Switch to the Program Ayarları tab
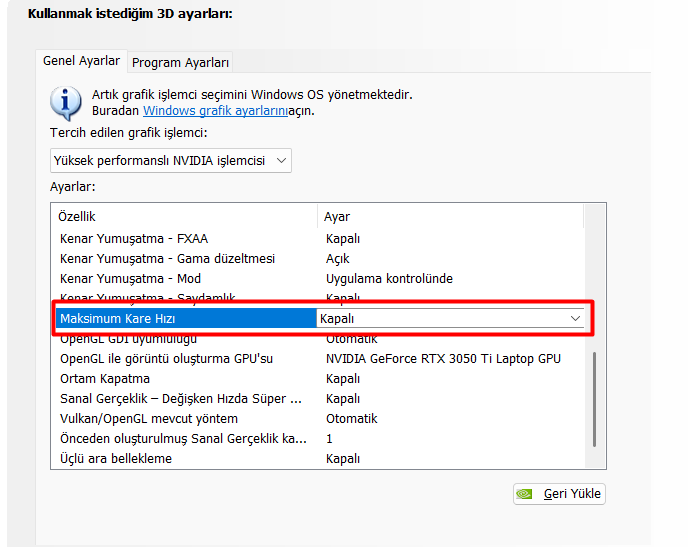The height and width of the screenshot is (547, 688). point(181,62)
